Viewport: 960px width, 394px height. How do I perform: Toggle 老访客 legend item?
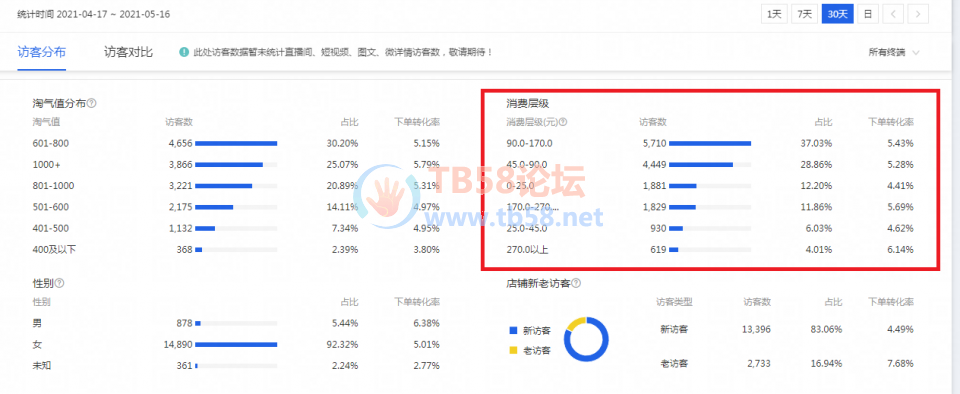point(530,351)
